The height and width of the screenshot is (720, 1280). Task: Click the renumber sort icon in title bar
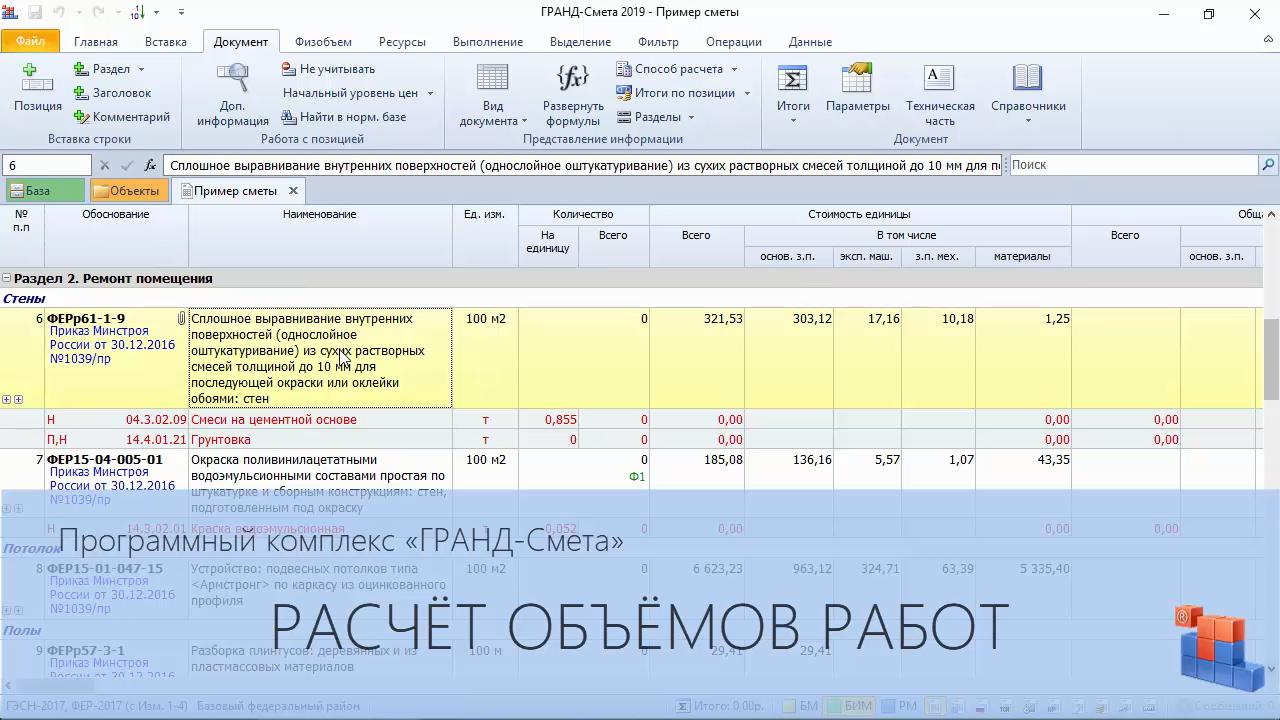pyautogui.click(x=137, y=13)
